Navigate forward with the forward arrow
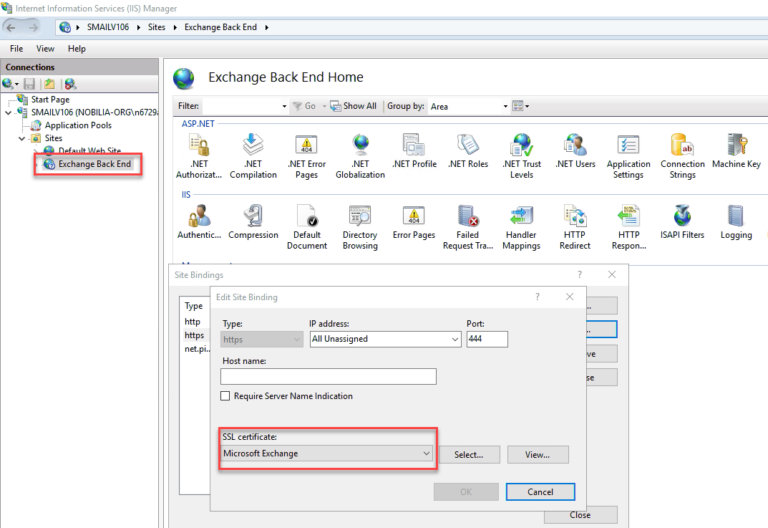This screenshot has height=528, width=768. (x=33, y=27)
